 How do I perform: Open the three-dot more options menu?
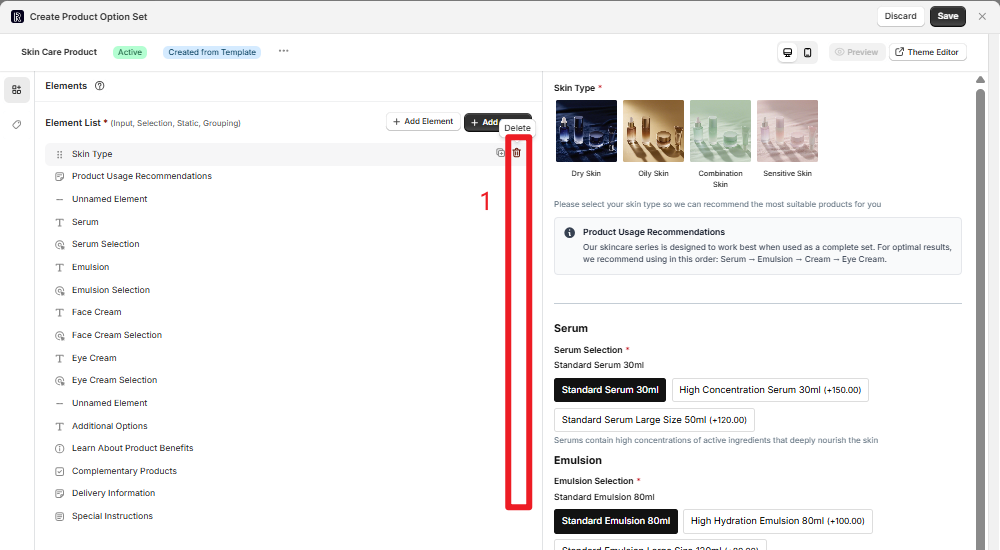(x=283, y=51)
